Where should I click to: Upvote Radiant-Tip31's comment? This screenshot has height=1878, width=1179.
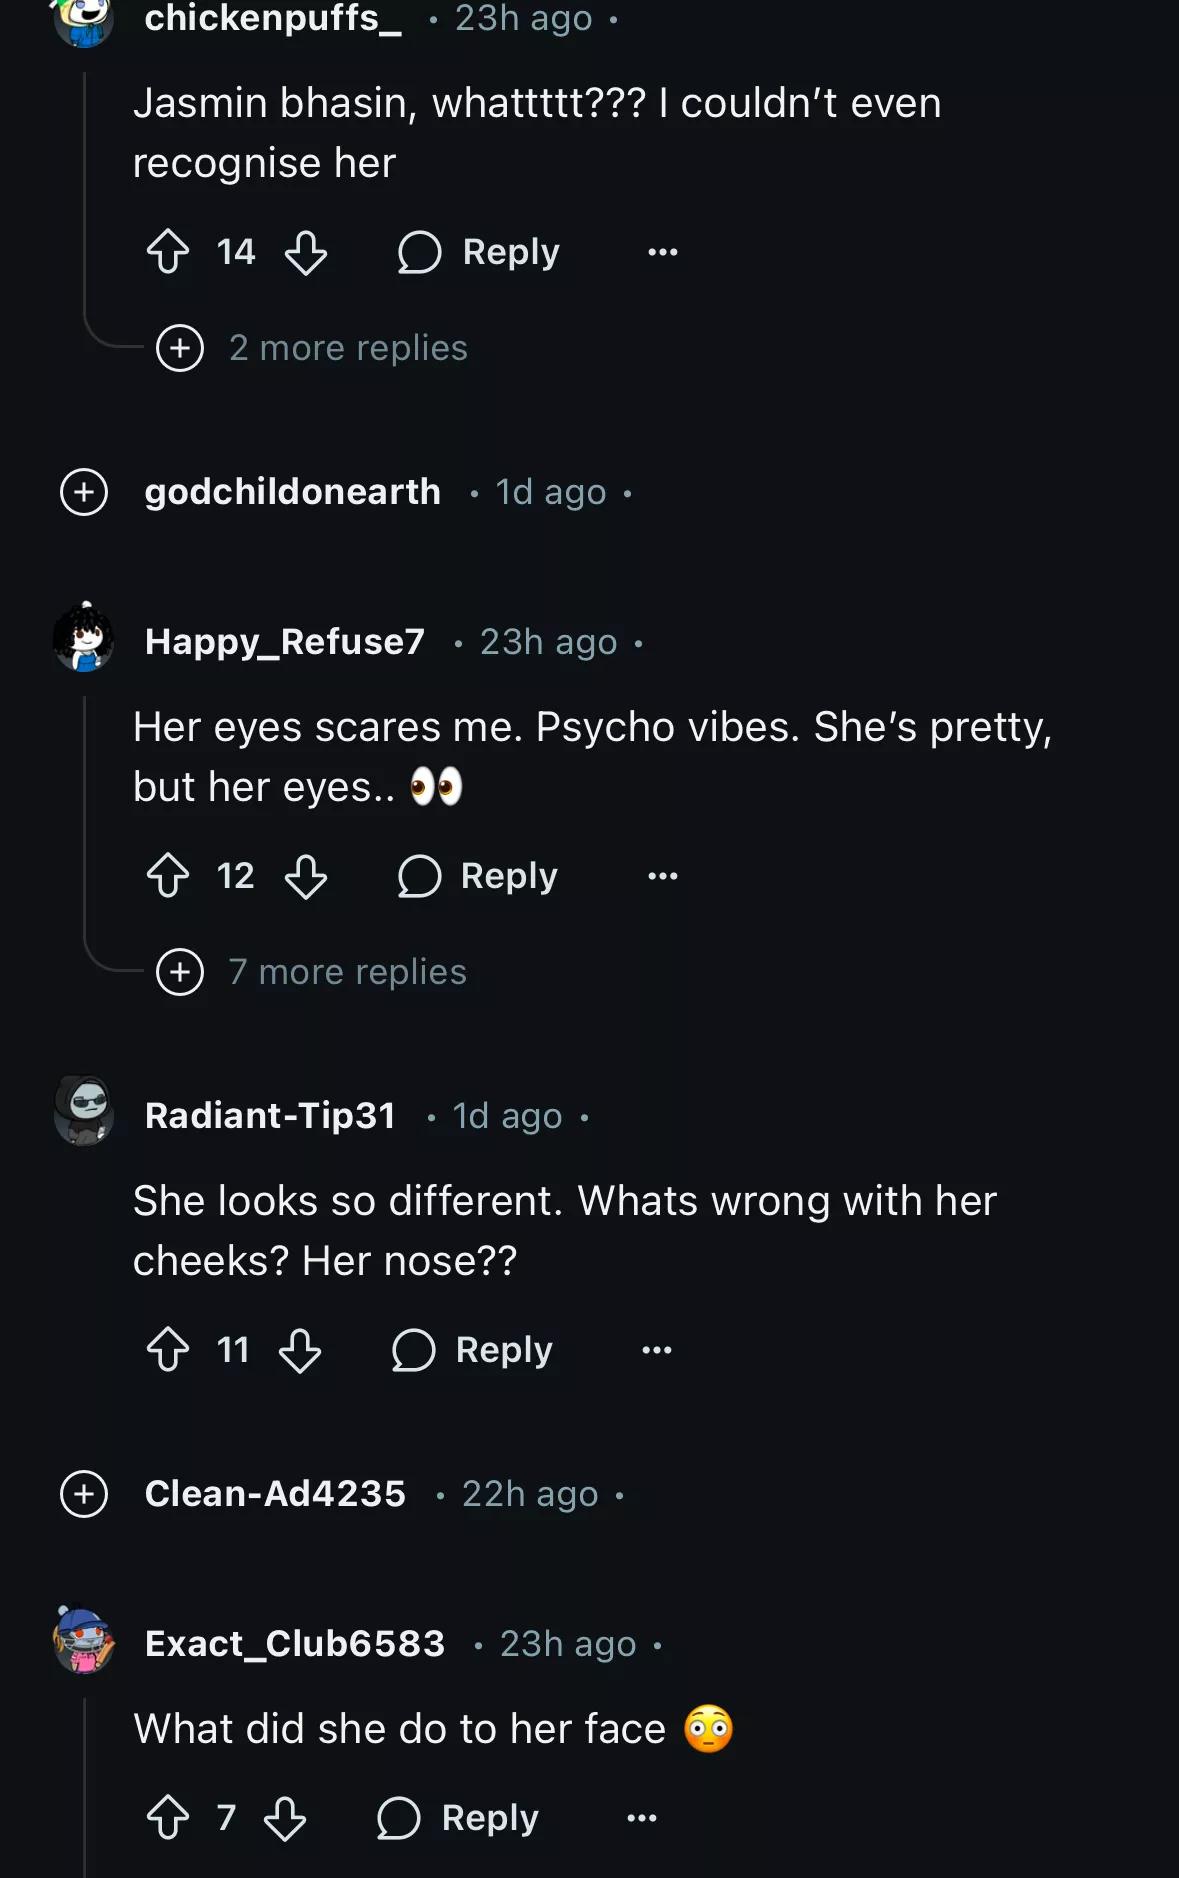(168, 1350)
